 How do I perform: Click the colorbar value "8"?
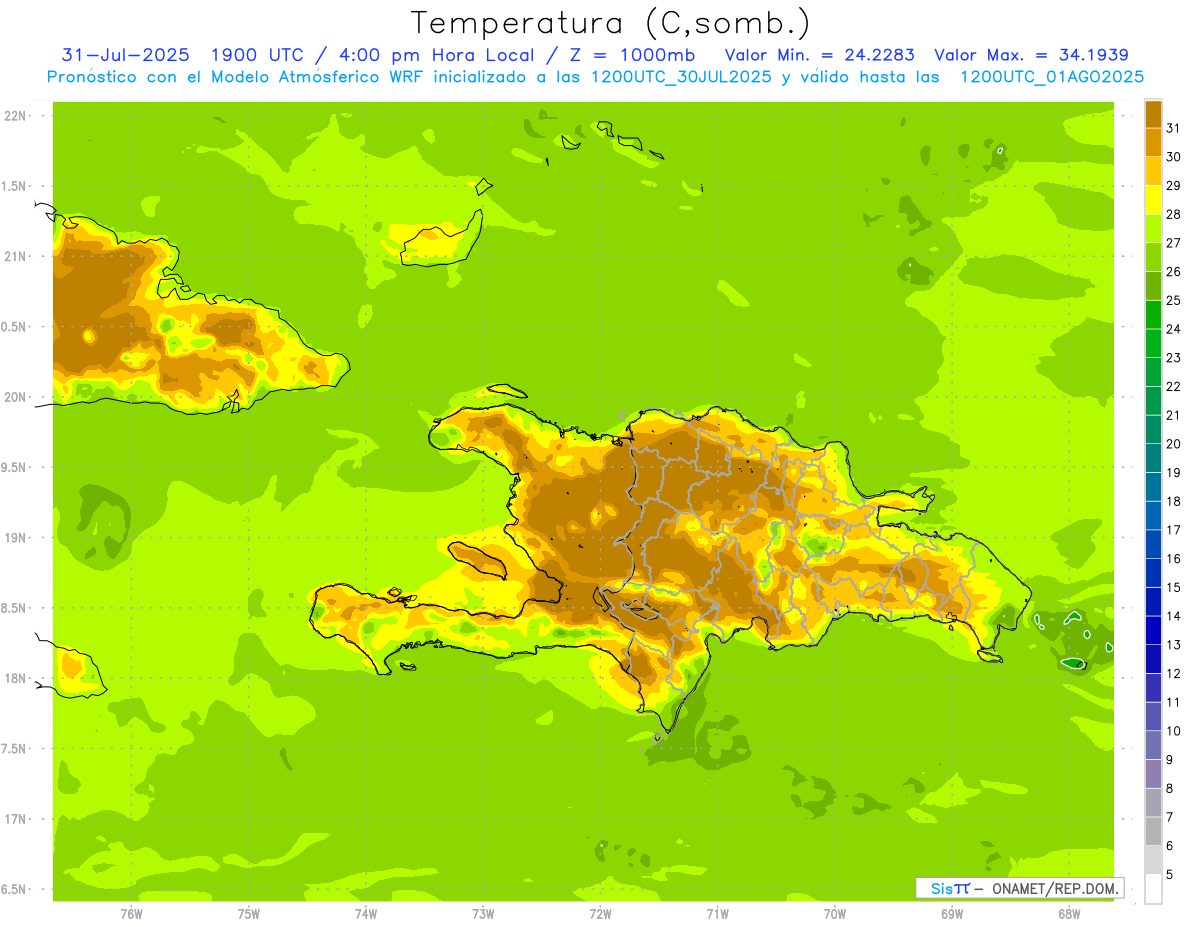[1170, 788]
